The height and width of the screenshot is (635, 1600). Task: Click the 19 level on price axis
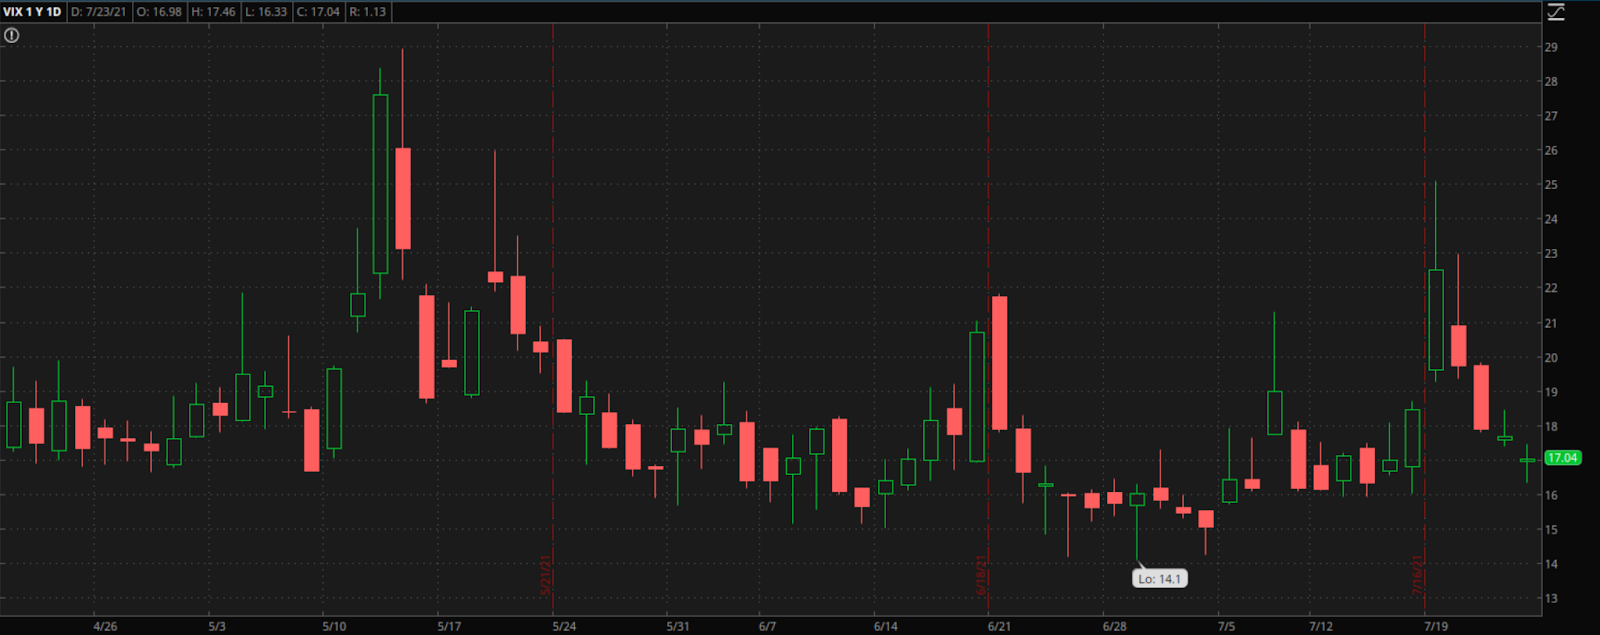(x=1551, y=392)
